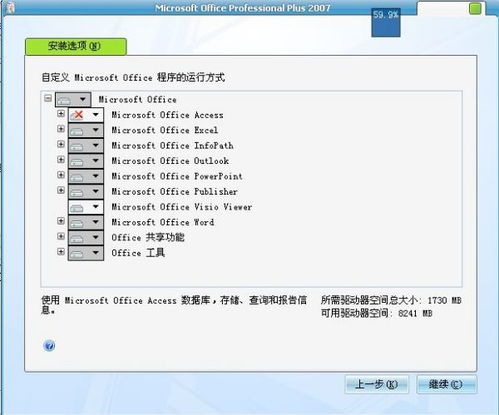Click the 自定义 Microsoft Office 程序的运行方式 heading

click(x=133, y=78)
